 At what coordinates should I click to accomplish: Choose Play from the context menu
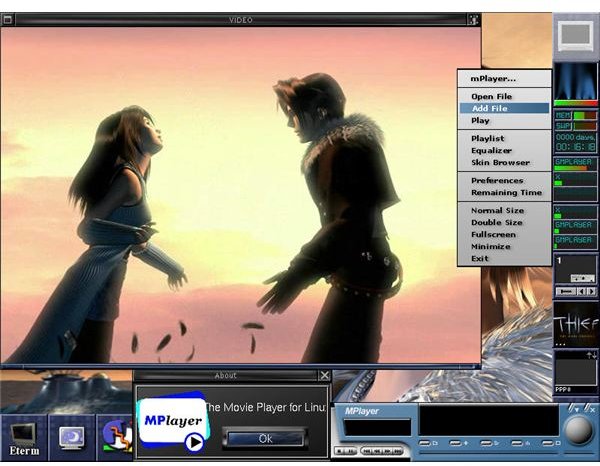coord(480,121)
